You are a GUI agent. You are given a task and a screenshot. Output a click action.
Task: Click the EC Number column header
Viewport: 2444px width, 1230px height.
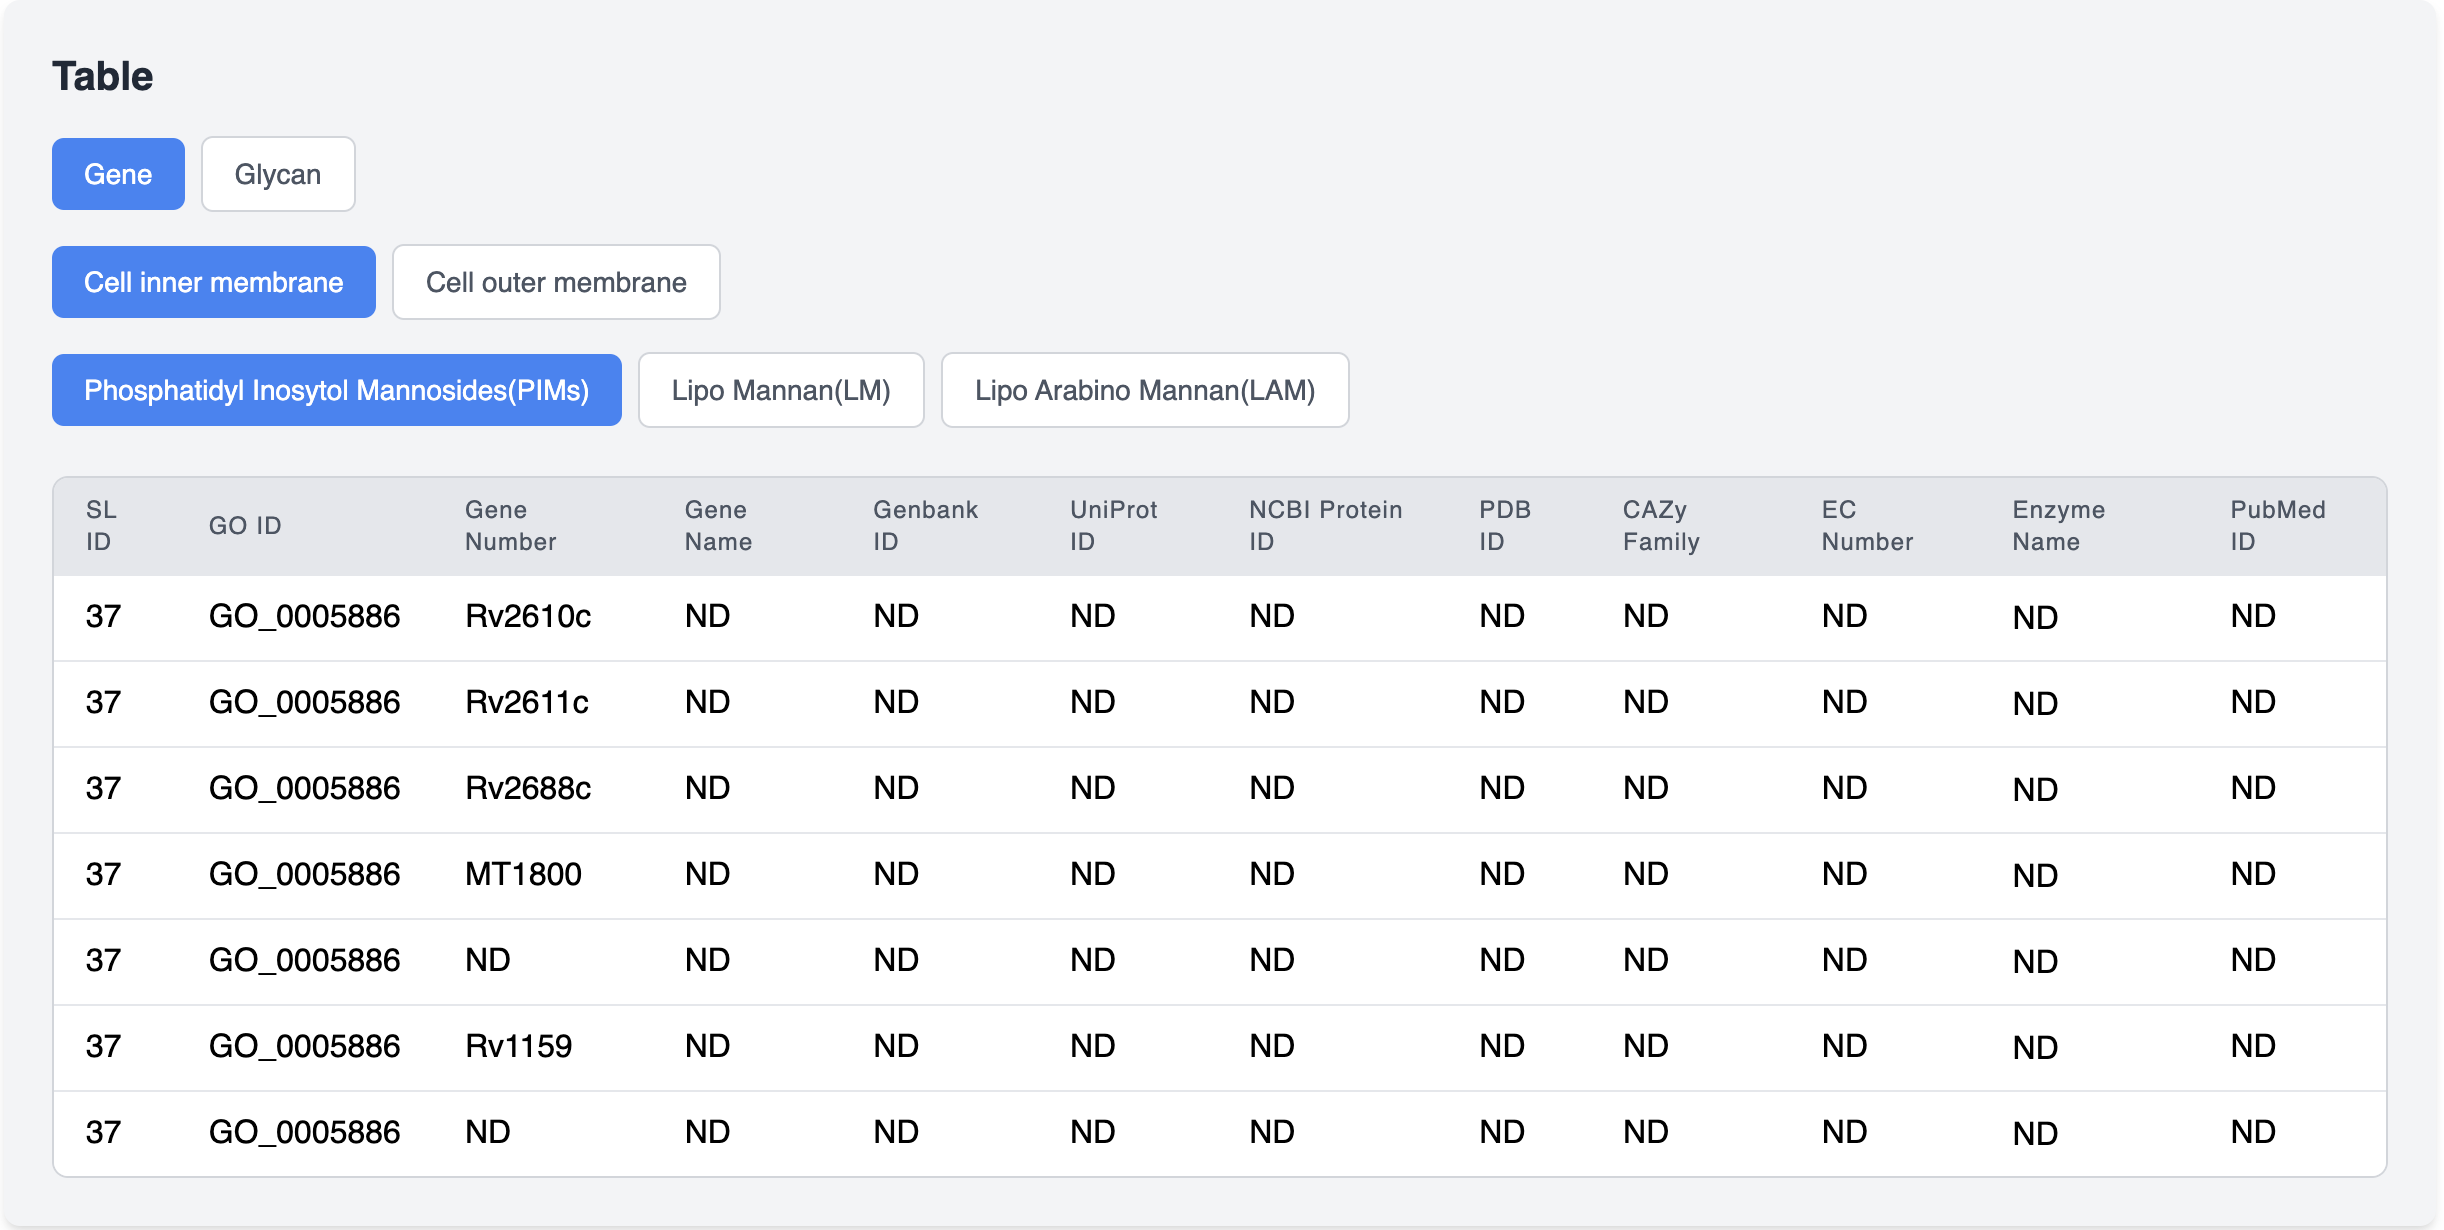[1867, 526]
